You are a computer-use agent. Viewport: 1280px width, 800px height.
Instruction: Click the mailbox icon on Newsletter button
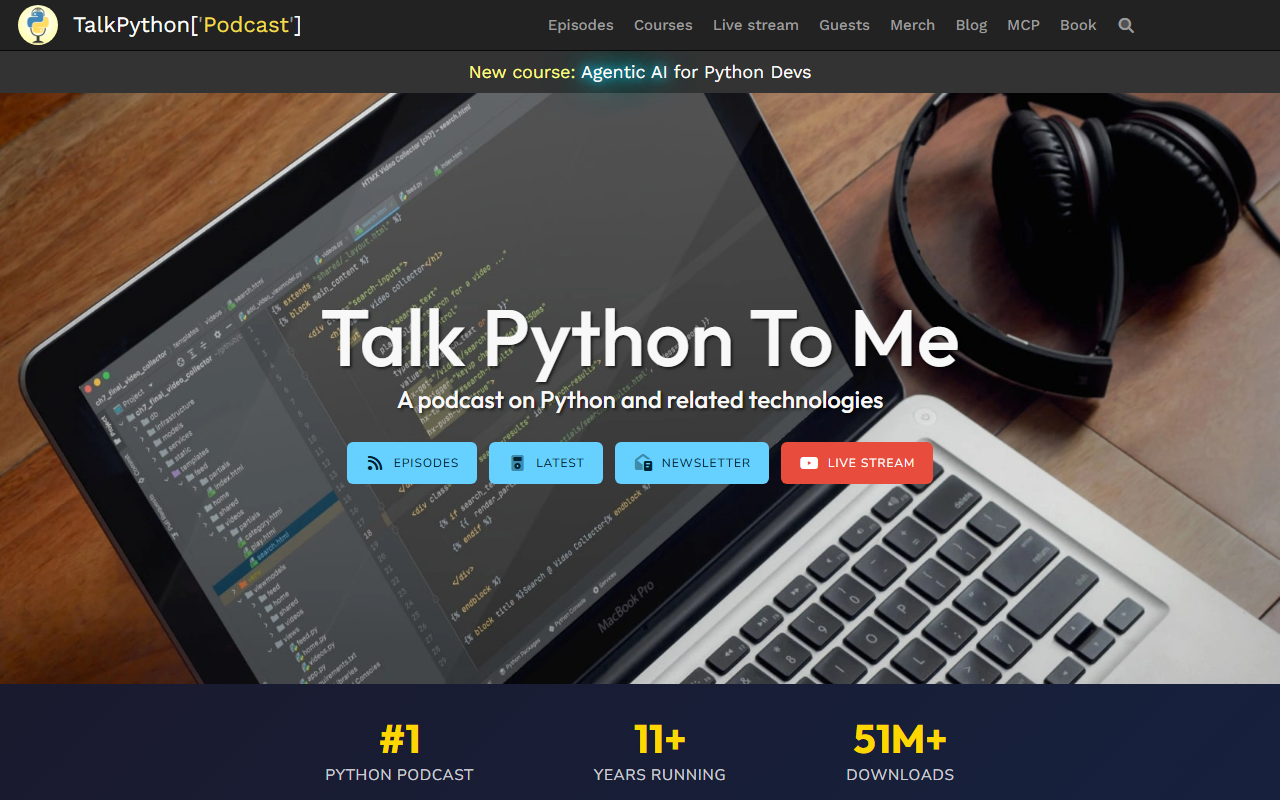pyautogui.click(x=643, y=463)
